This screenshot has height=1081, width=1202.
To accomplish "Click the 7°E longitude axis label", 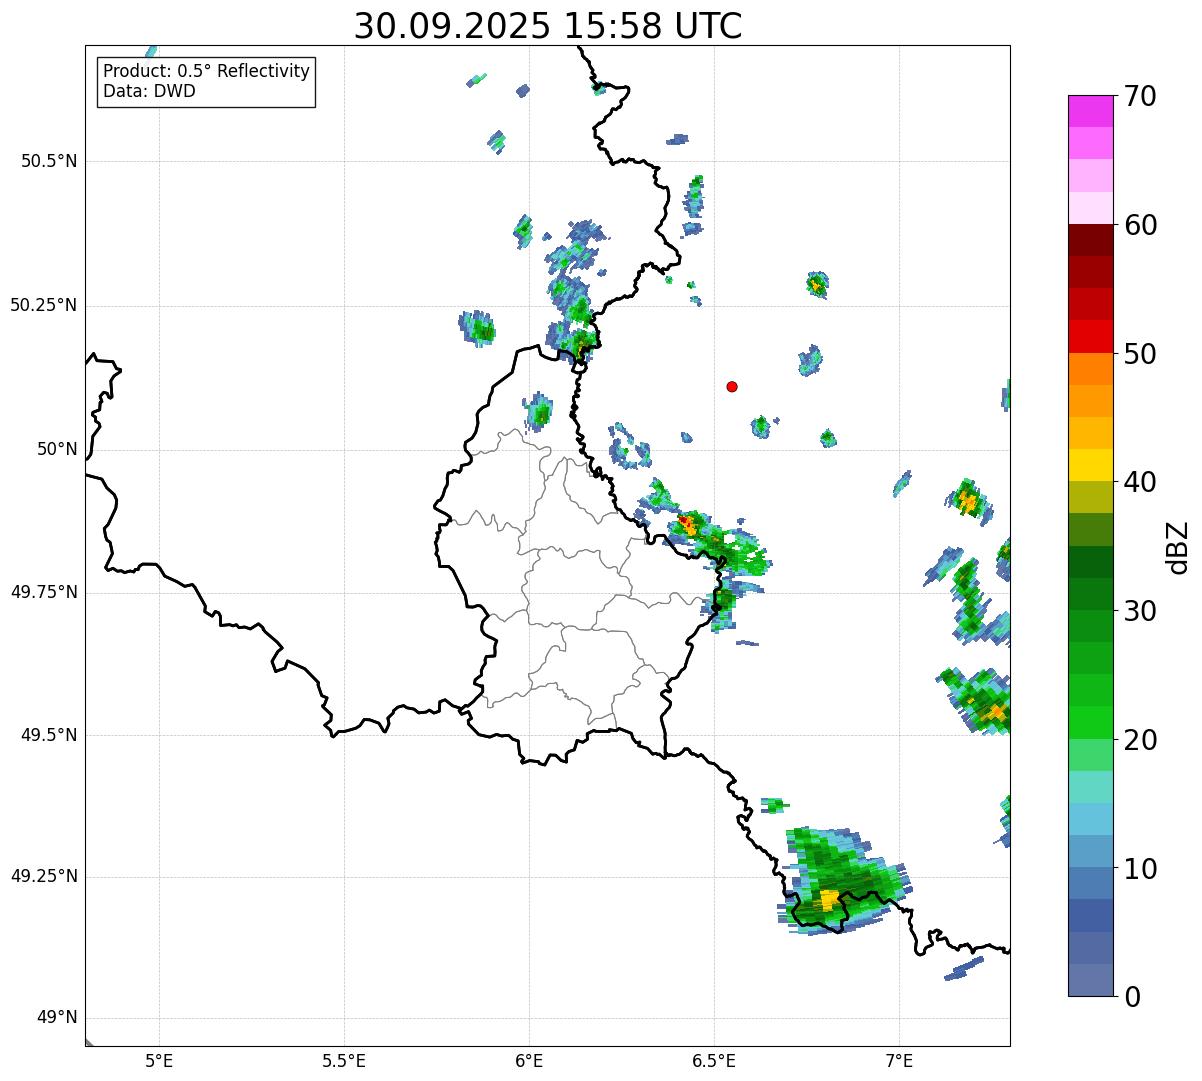I will click(899, 1061).
